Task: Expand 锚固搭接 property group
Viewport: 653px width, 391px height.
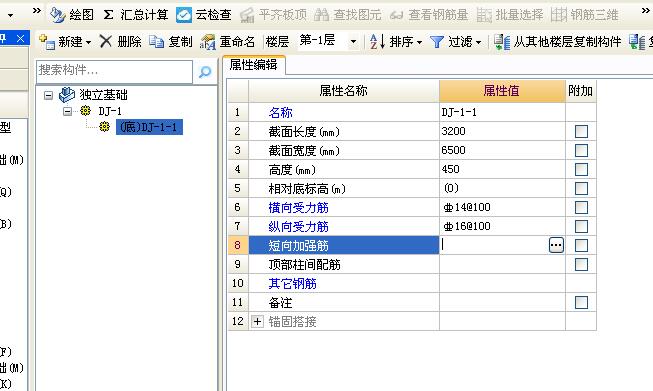Action: click(x=257, y=321)
